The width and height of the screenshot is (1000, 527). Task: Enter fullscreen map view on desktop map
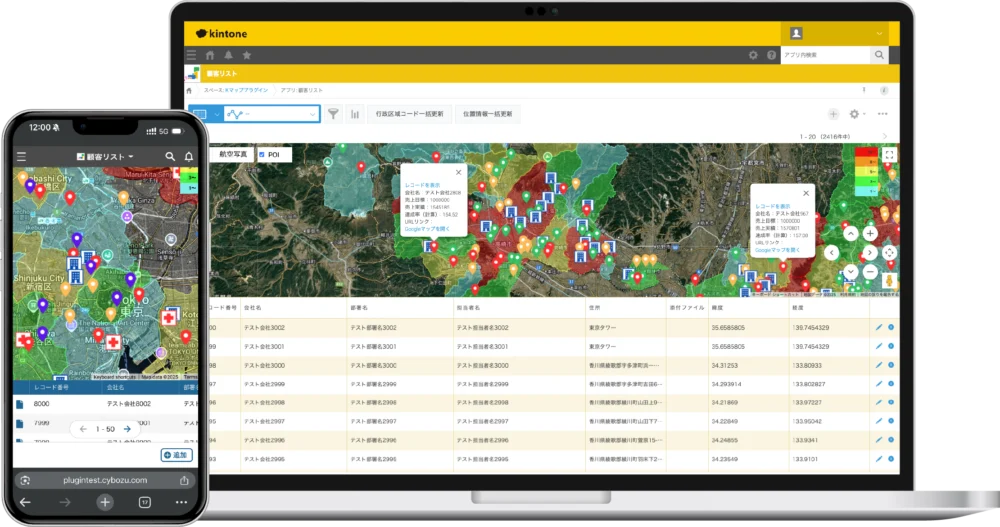(x=889, y=154)
